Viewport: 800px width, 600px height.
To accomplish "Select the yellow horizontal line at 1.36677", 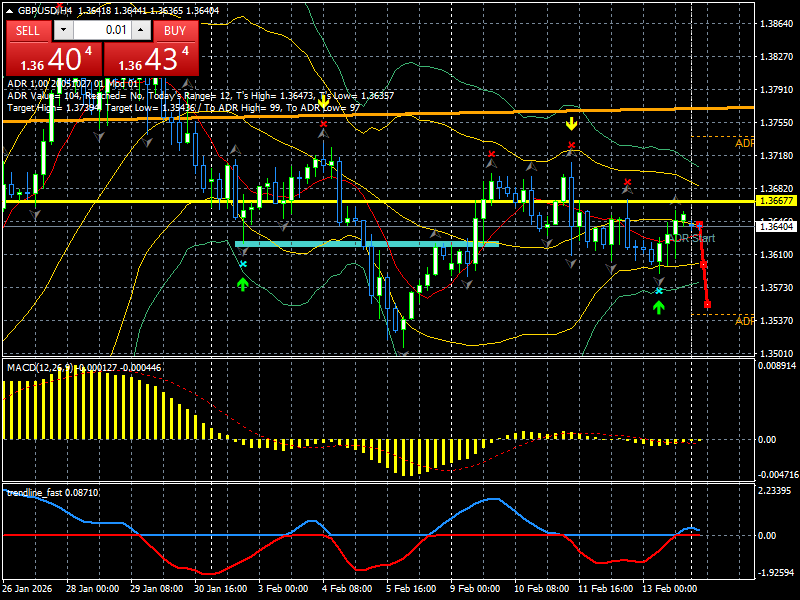I will [x=379, y=202].
